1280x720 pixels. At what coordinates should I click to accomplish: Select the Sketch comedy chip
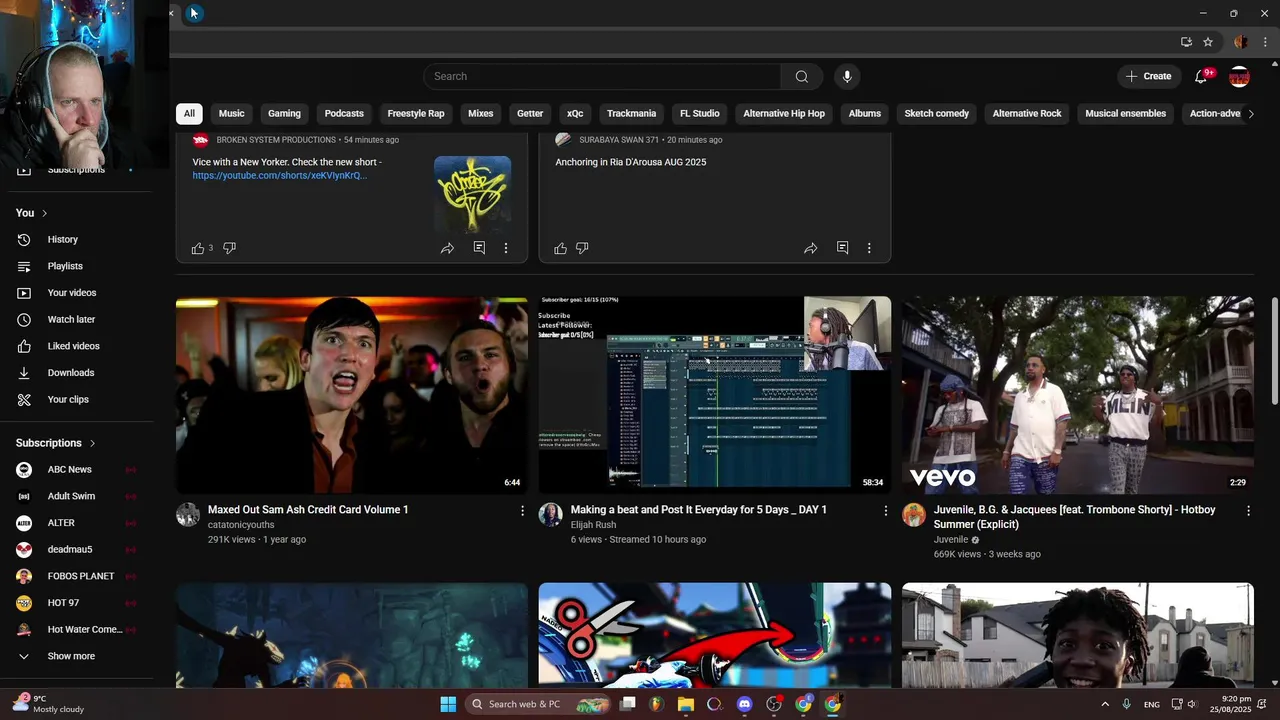(x=937, y=114)
